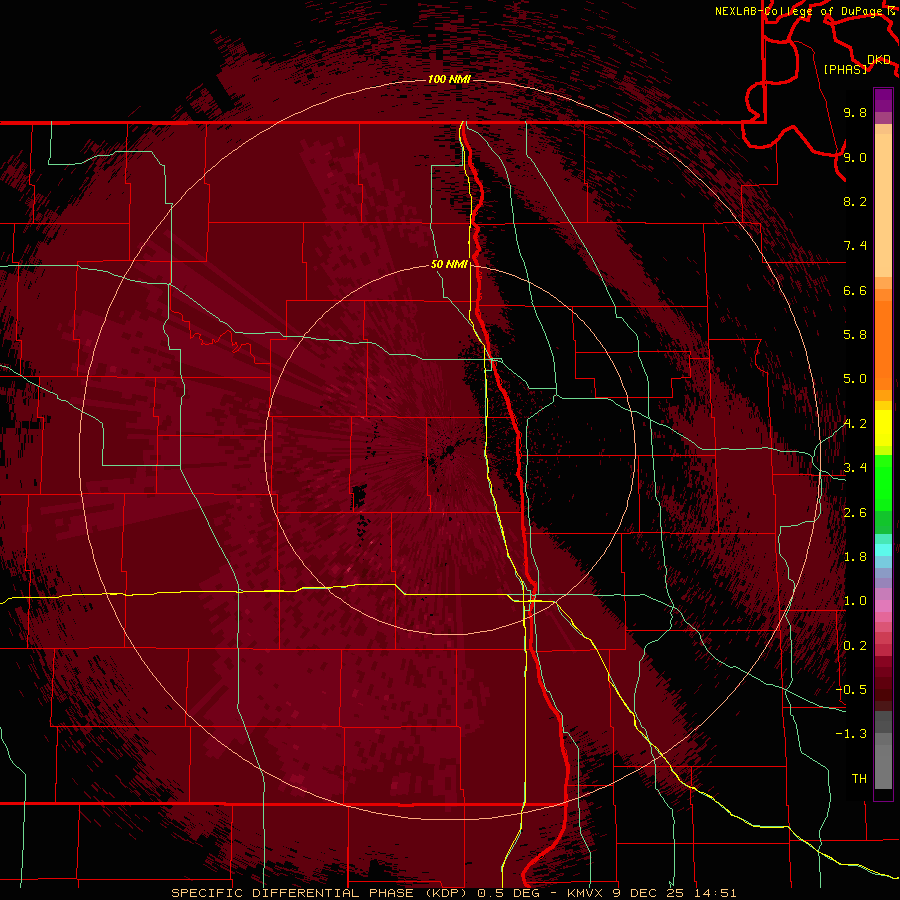Viewport: 900px width, 900px height.
Task: Click the 1.8 value on the scale
Action: 855,557
